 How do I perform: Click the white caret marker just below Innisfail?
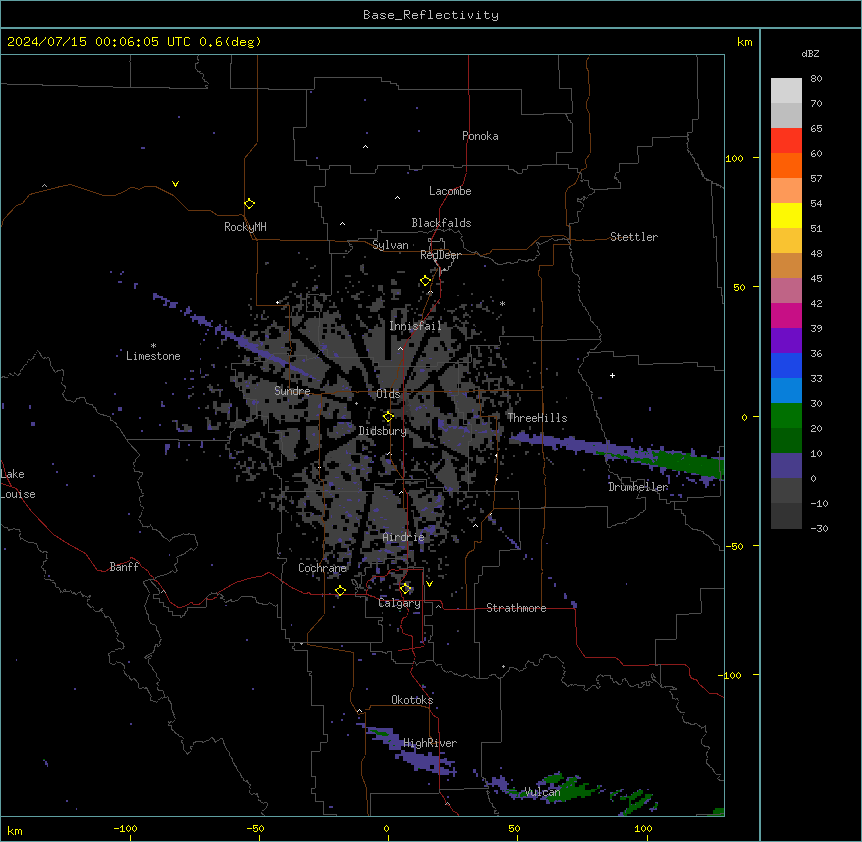400,348
